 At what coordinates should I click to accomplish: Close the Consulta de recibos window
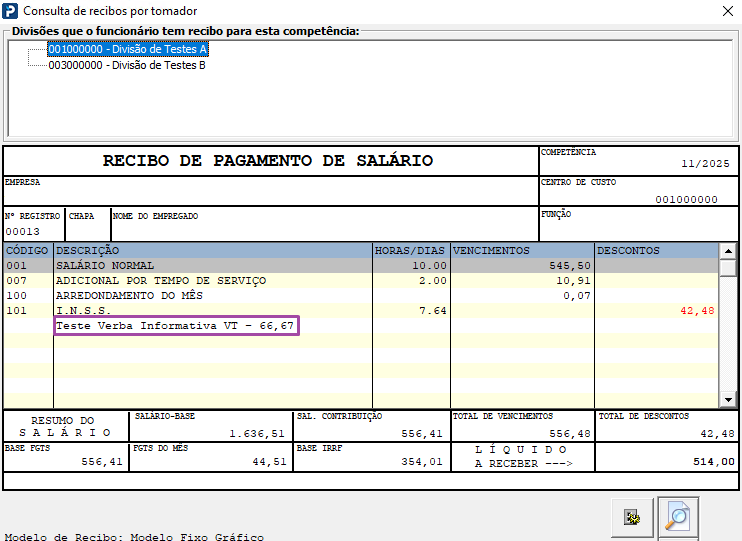[x=728, y=11]
